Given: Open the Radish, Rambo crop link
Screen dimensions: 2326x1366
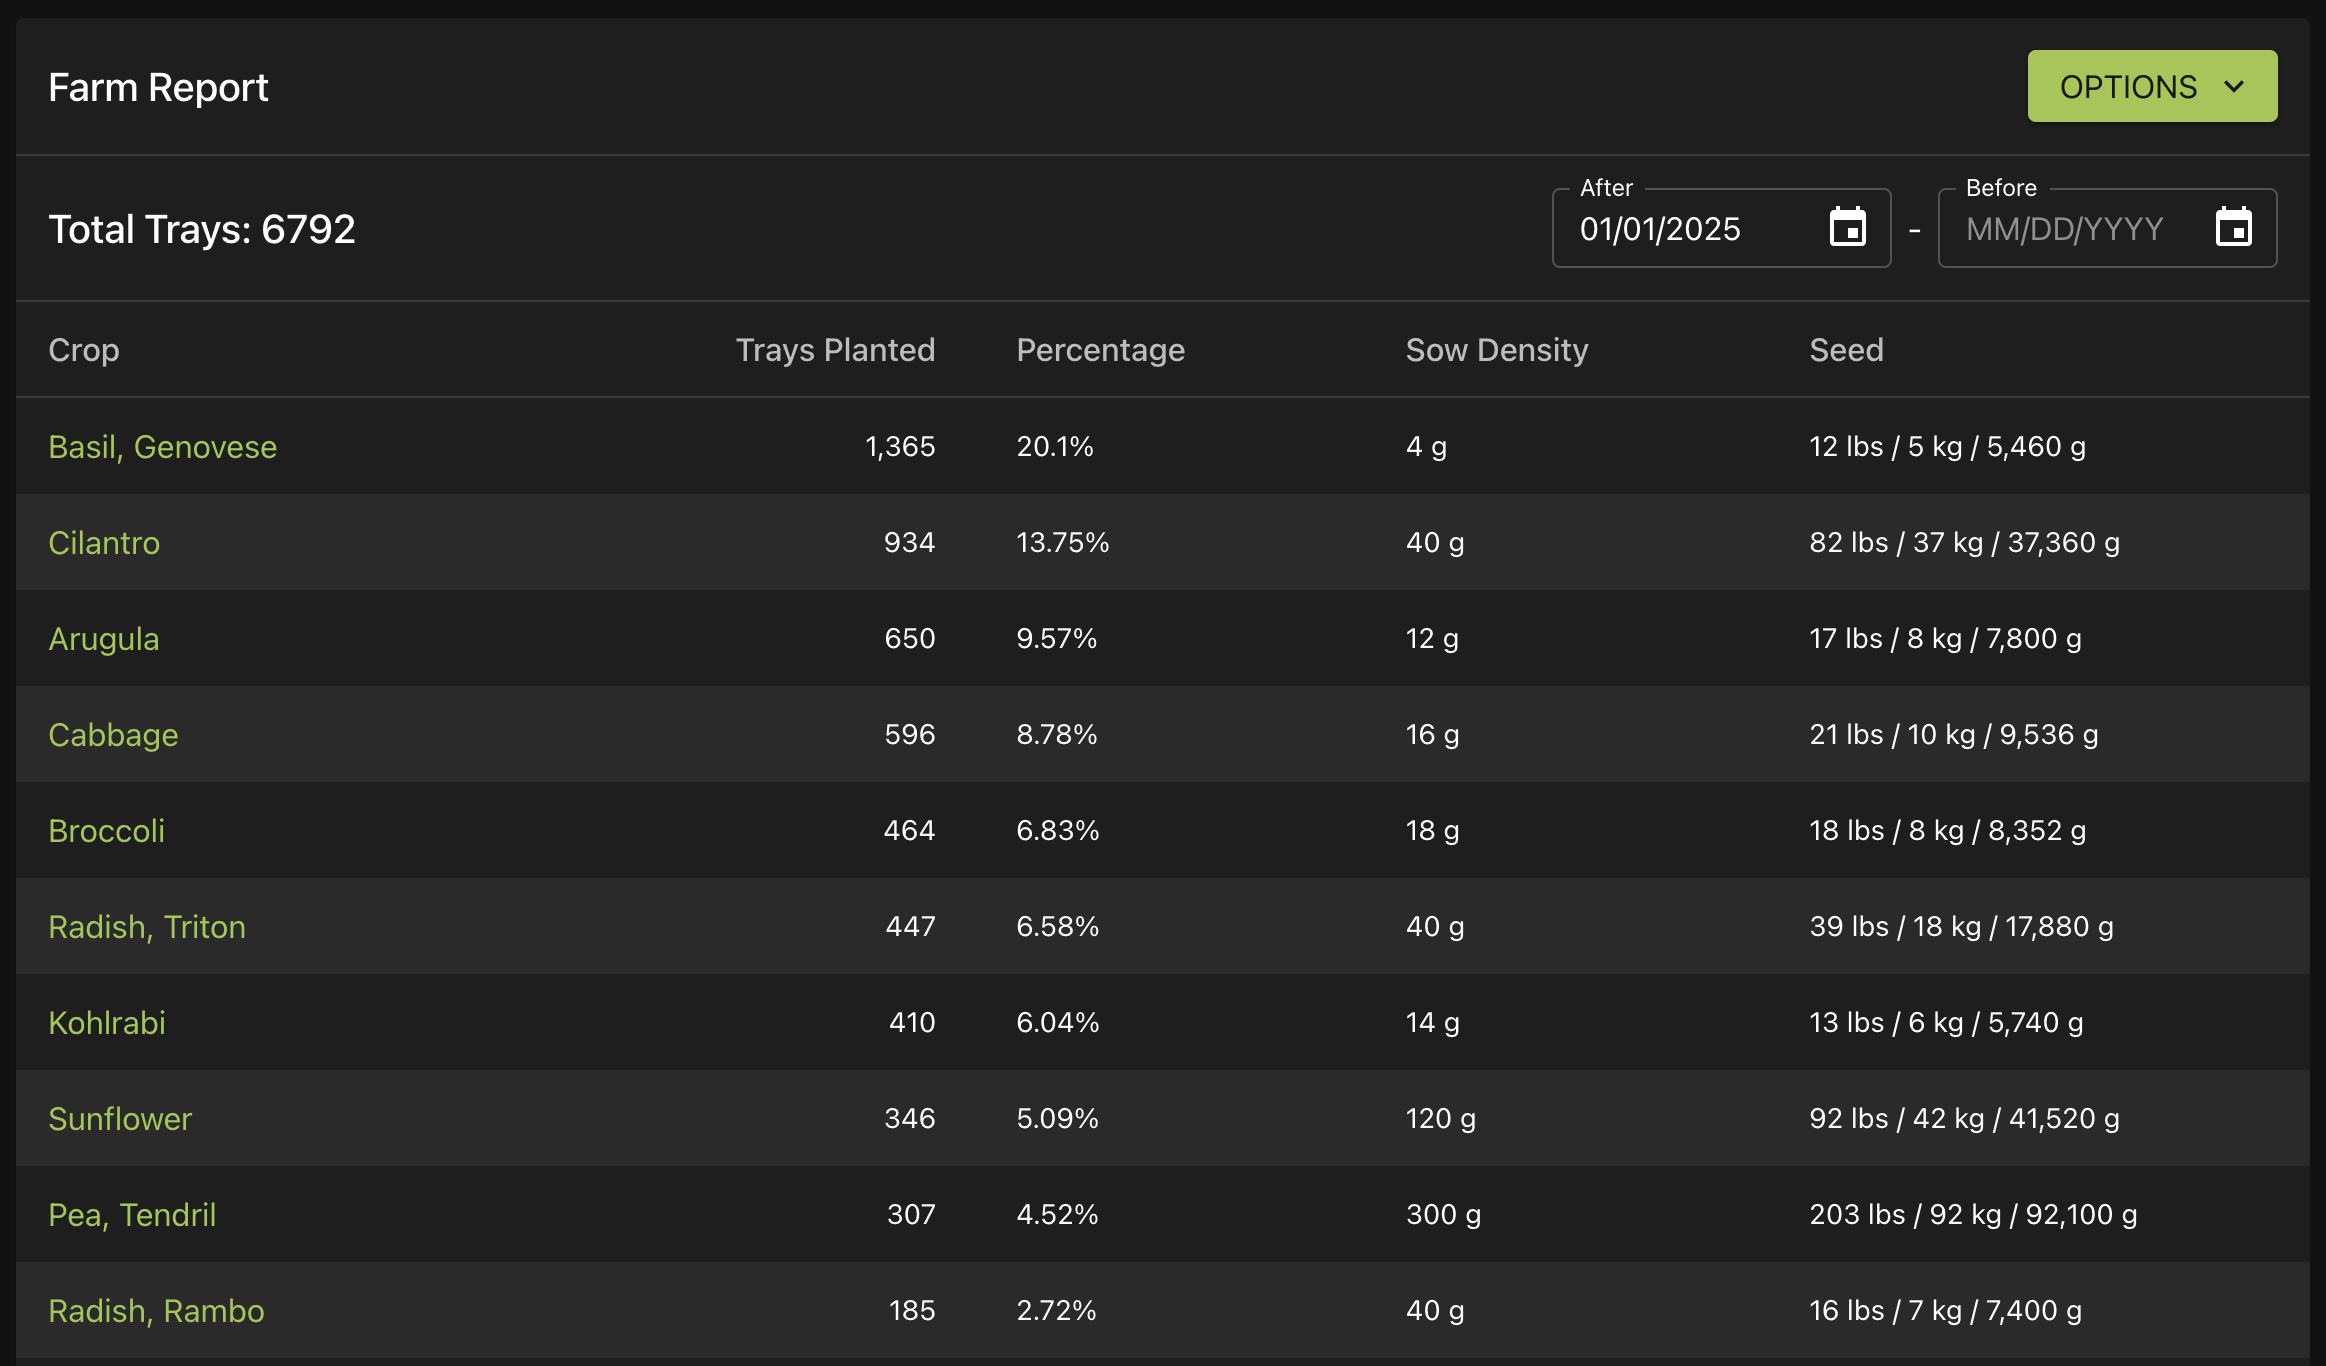Looking at the screenshot, I should [156, 1310].
